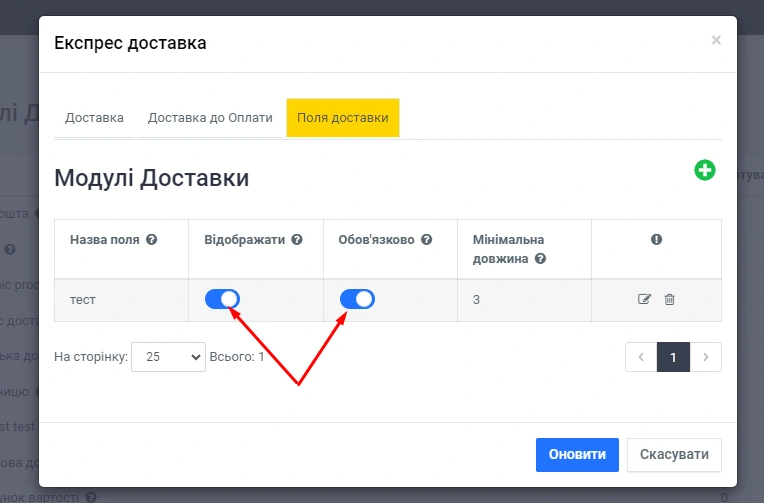Image resolution: width=764 pixels, height=503 pixels.
Task: Close the "Експрес доставка" dialog
Action: click(716, 41)
